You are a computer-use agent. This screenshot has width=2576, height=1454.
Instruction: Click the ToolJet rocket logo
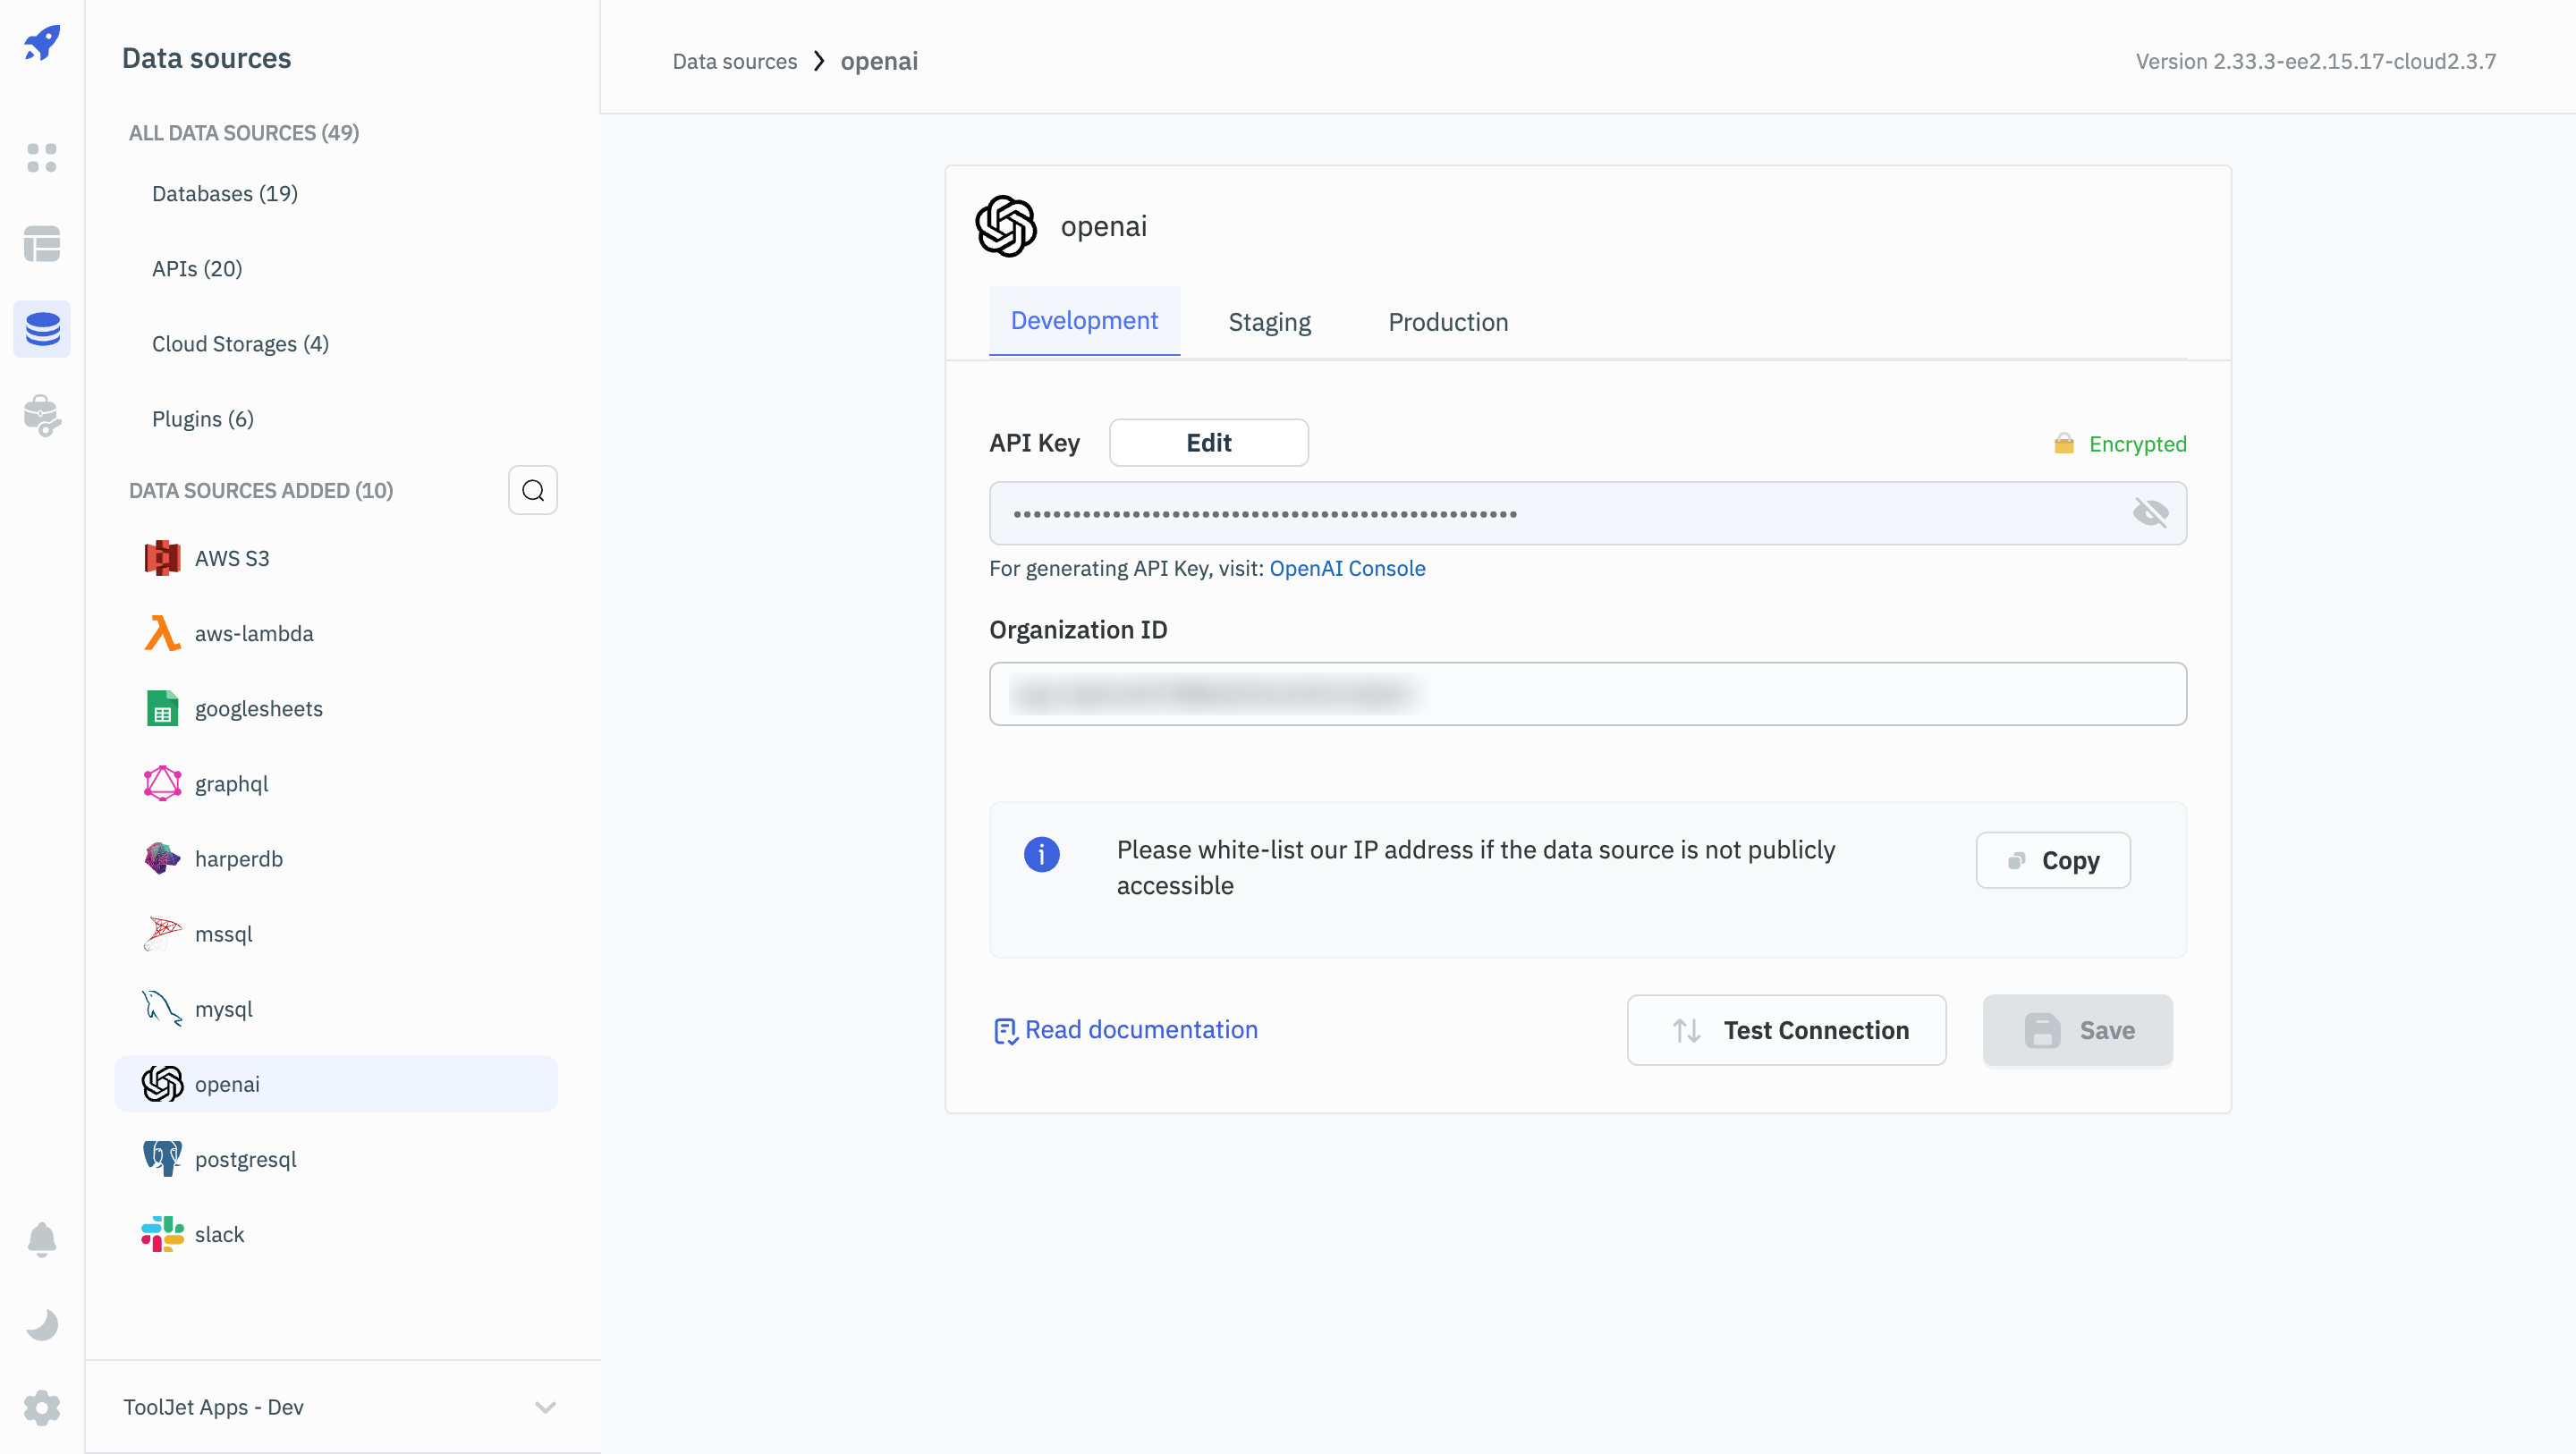(x=42, y=43)
